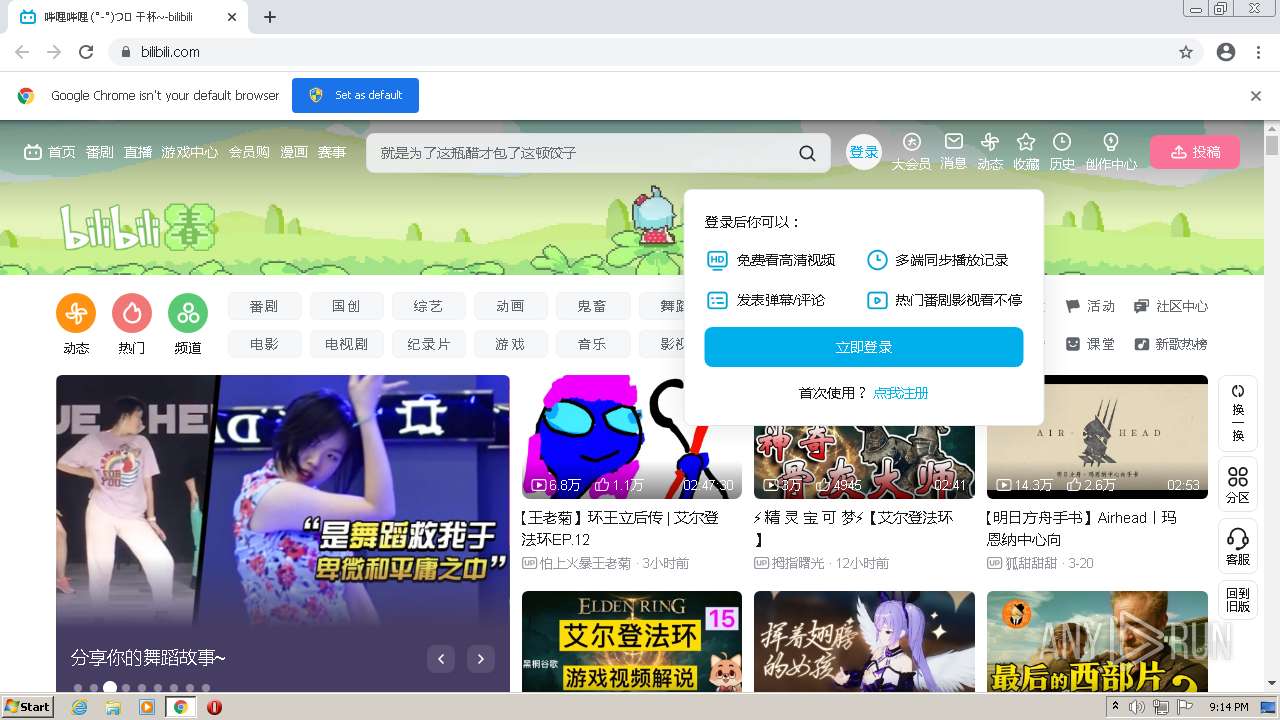
Task: Select the 国创 category tab
Action: [x=346, y=306]
